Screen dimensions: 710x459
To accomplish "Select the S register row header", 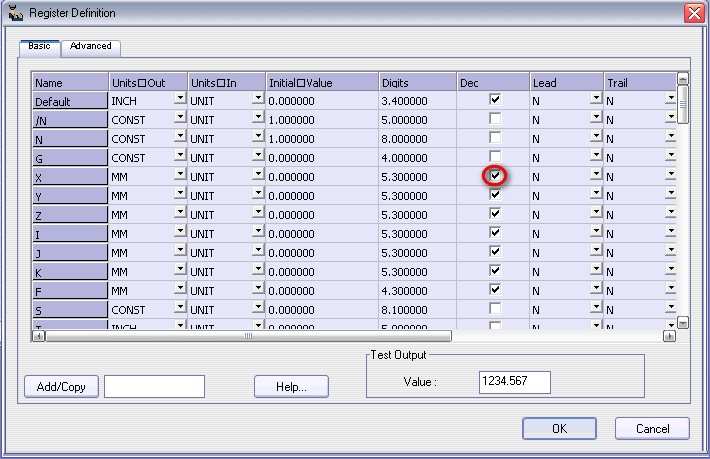I will (70, 310).
